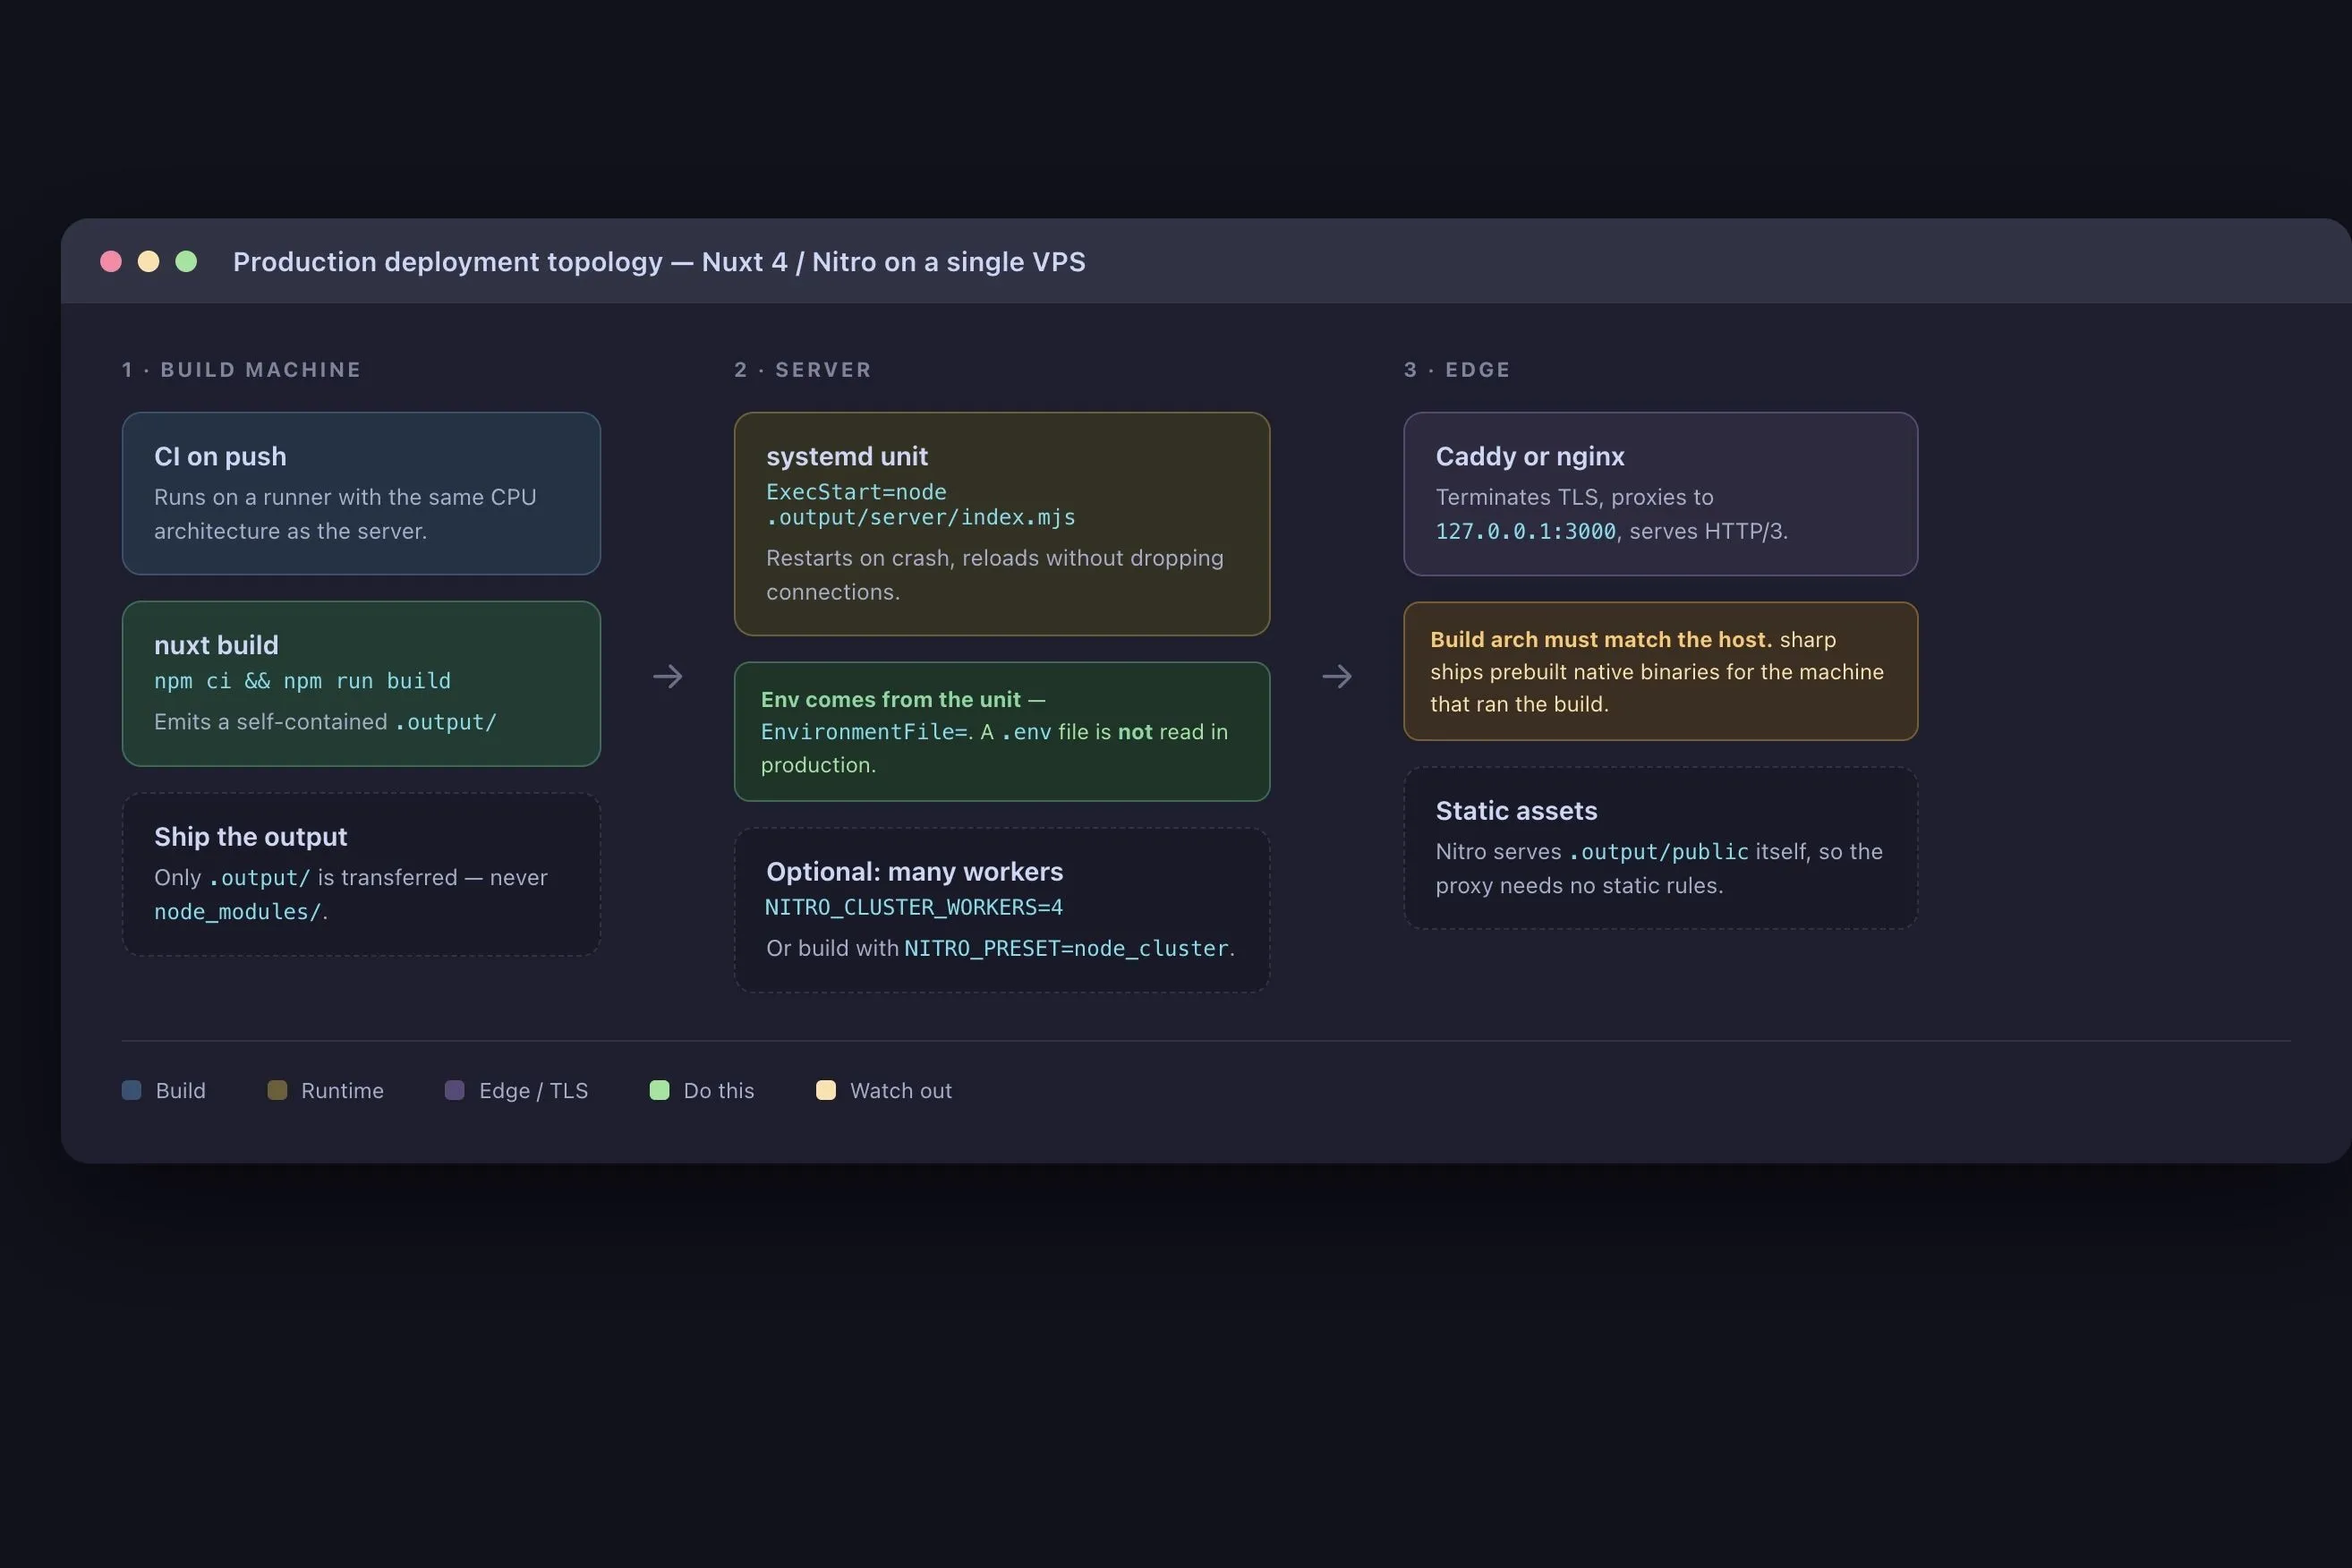2352x1568 pixels.
Task: Select the Optional: many workers heading
Action: click(x=914, y=871)
